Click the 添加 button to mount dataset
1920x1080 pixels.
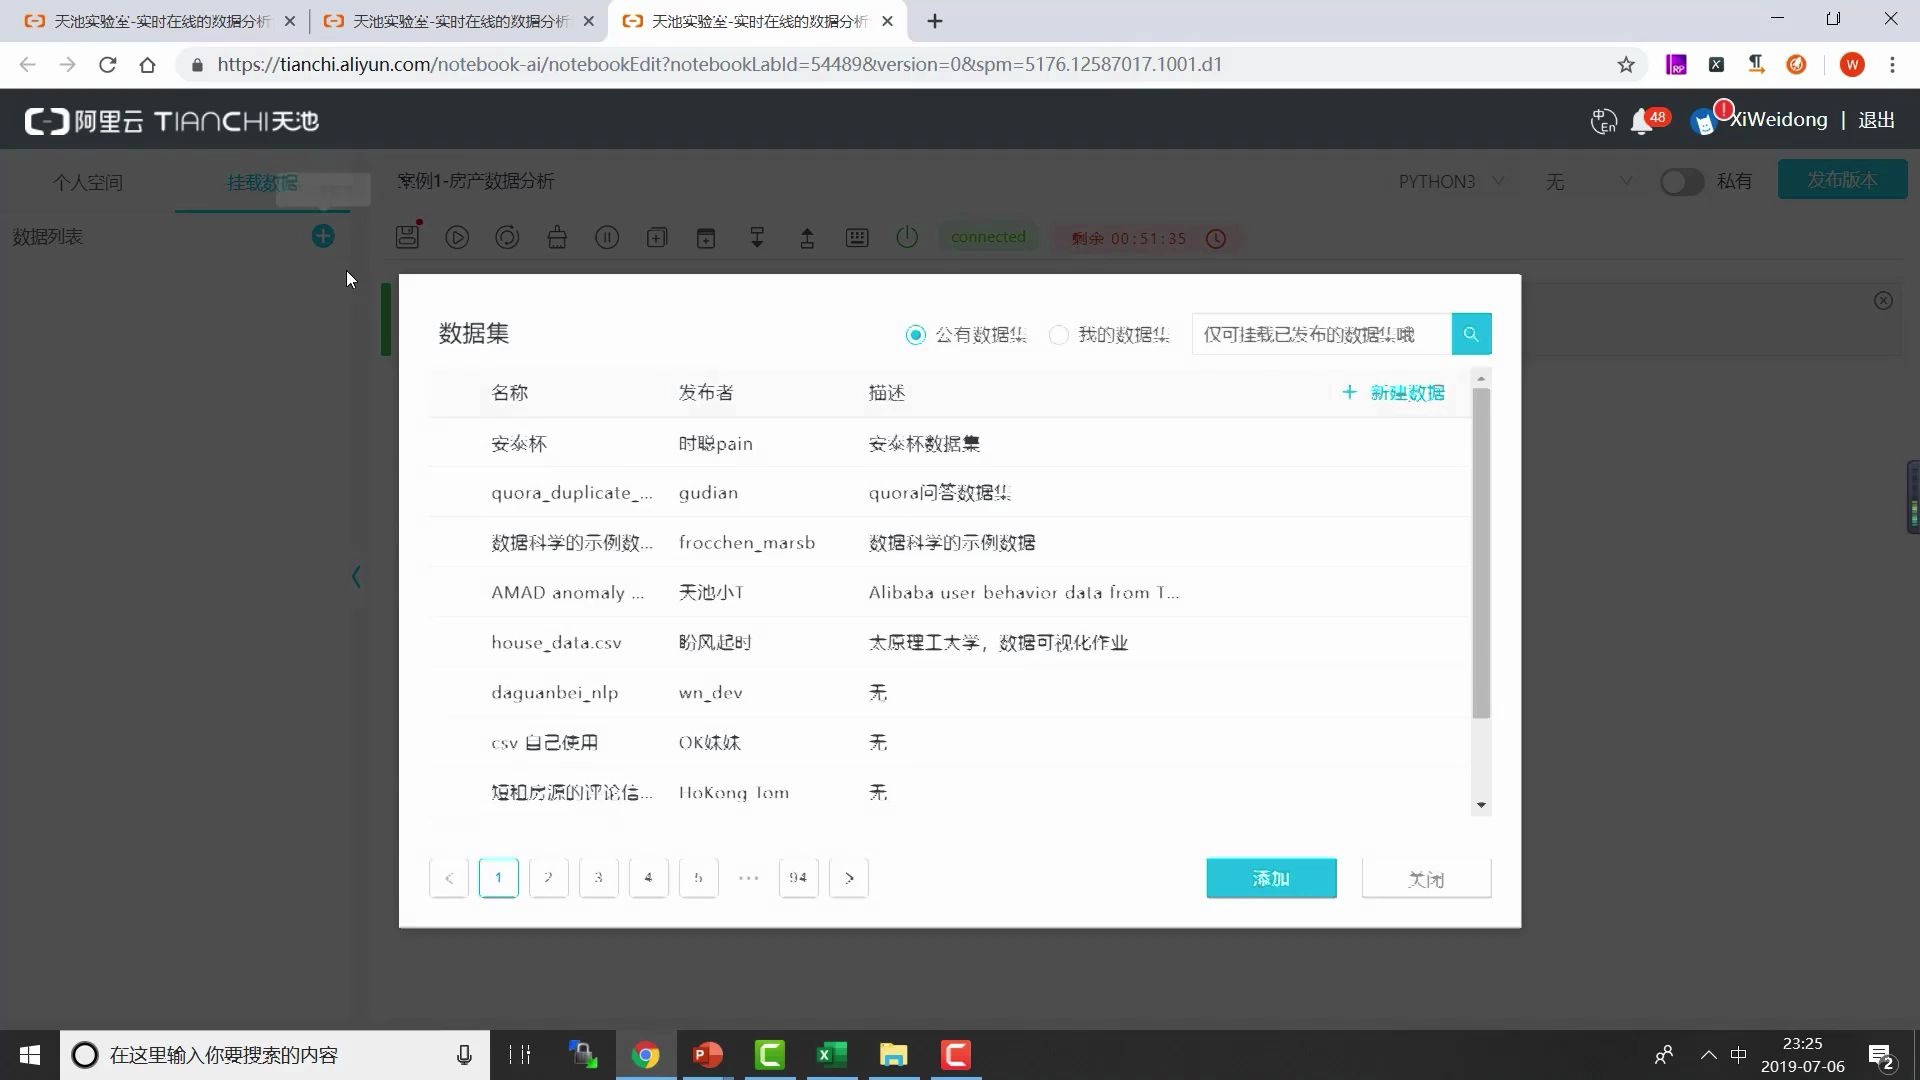click(1270, 878)
